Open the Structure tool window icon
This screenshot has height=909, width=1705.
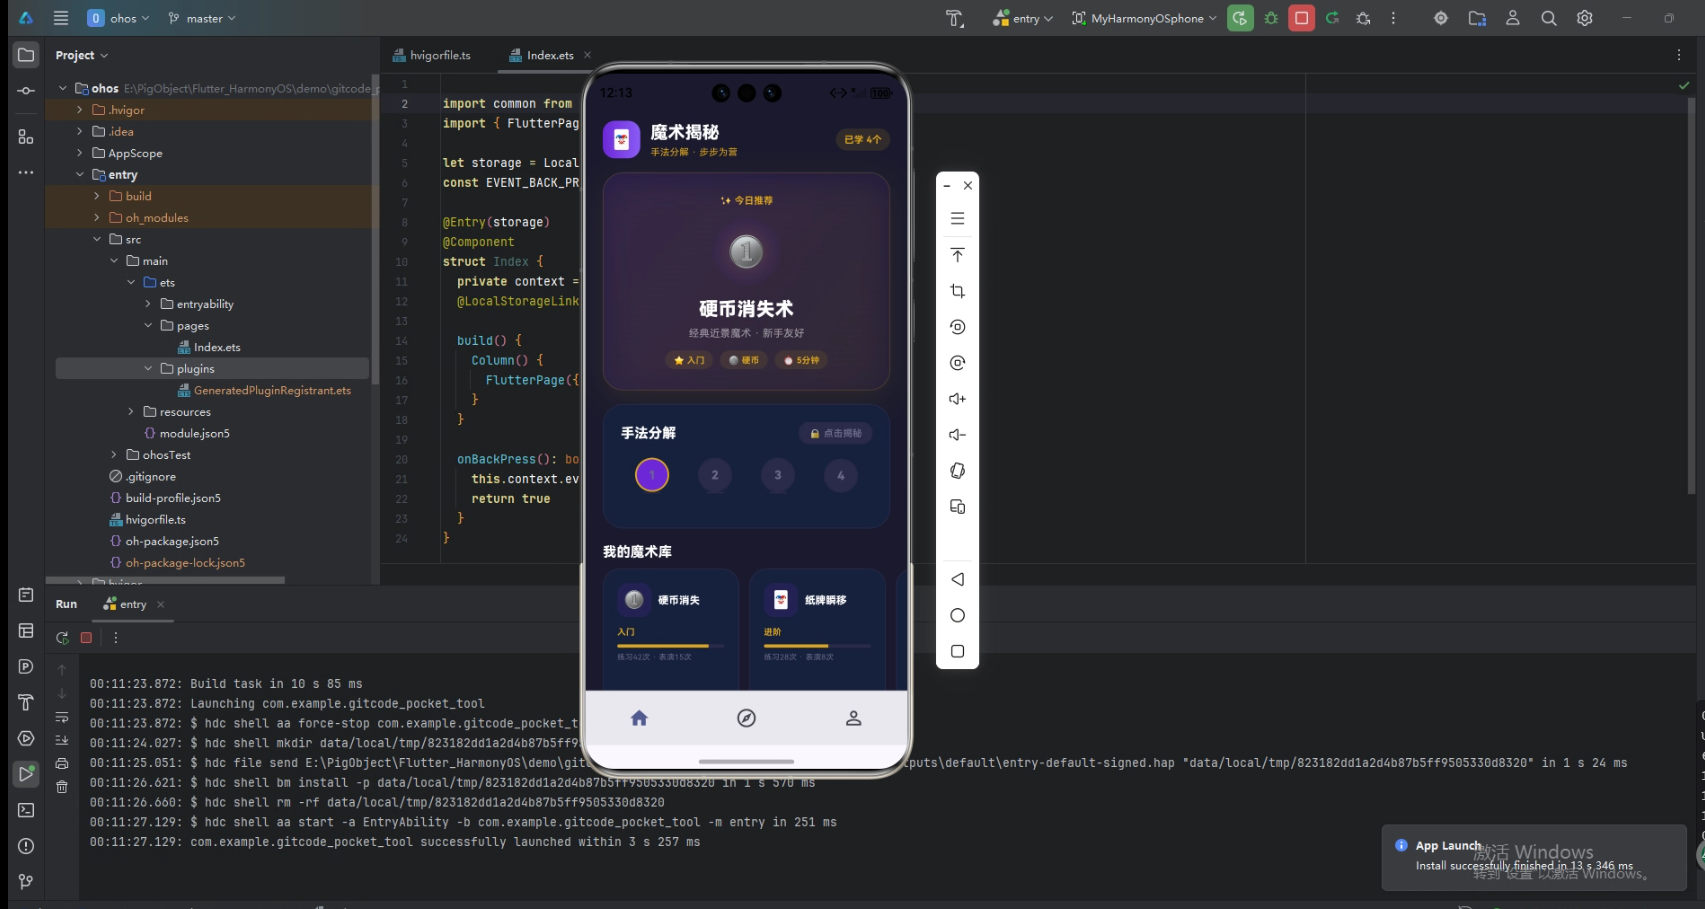coord(26,137)
